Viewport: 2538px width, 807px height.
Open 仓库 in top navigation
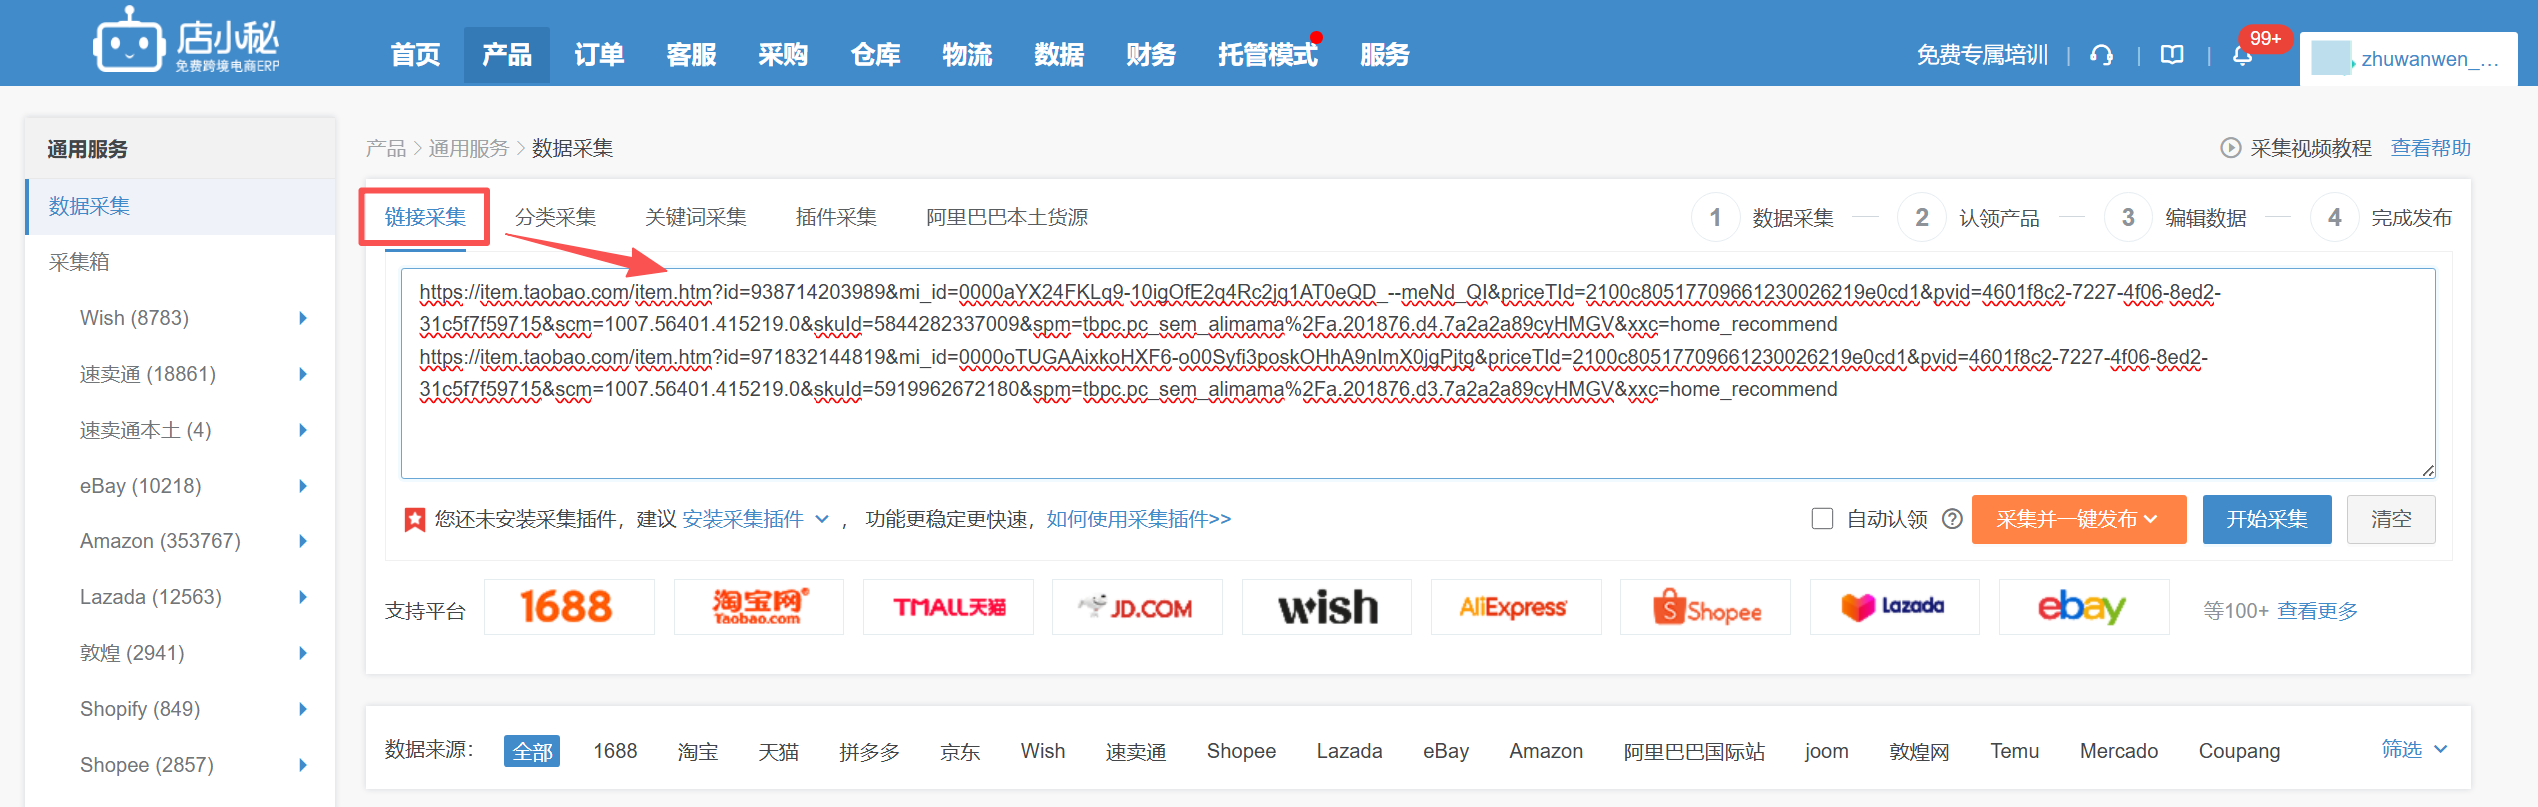tap(875, 55)
